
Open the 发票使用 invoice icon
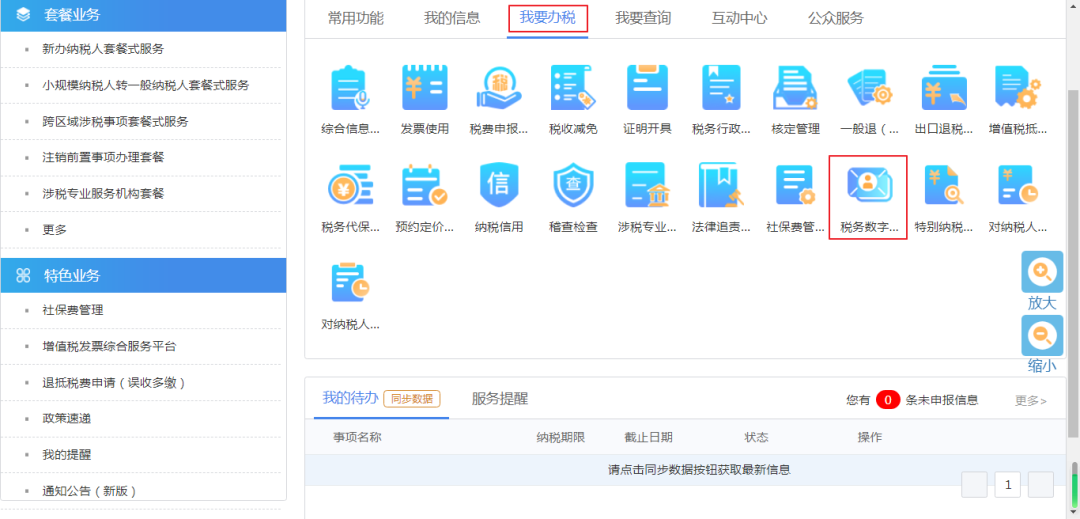point(425,88)
